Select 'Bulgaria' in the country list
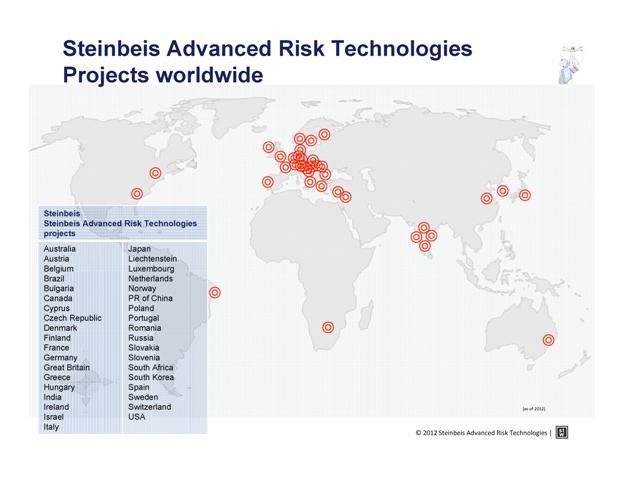 (x=59, y=288)
